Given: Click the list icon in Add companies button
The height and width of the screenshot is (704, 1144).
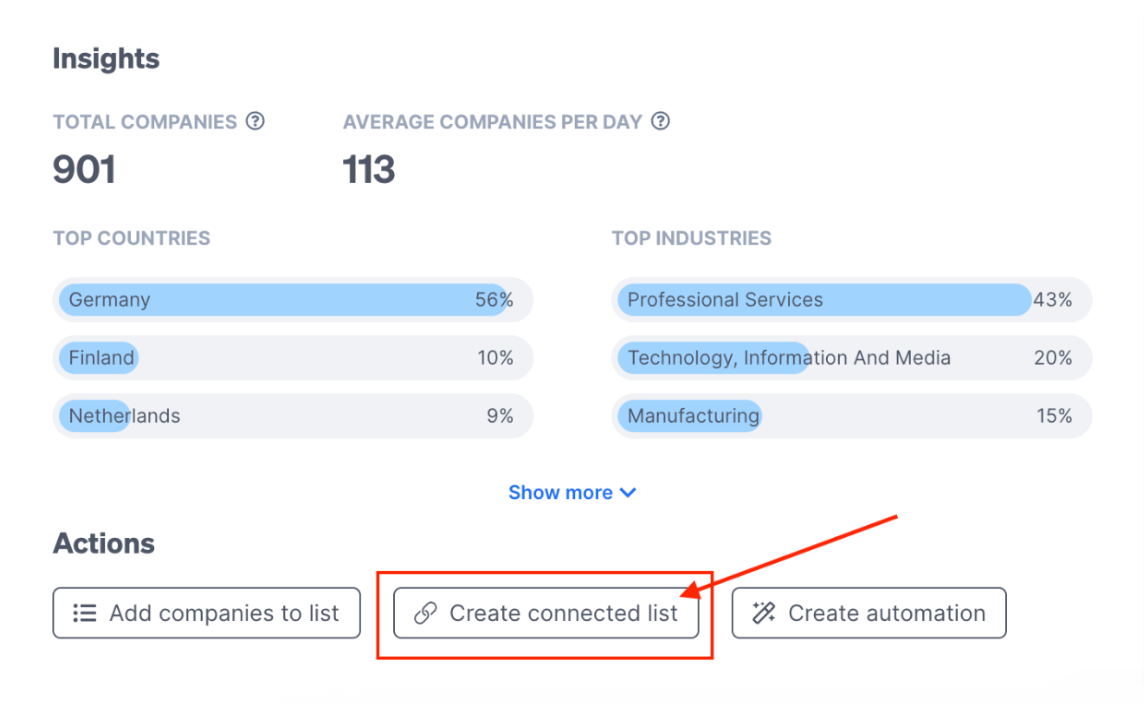Looking at the screenshot, I should click(x=85, y=613).
